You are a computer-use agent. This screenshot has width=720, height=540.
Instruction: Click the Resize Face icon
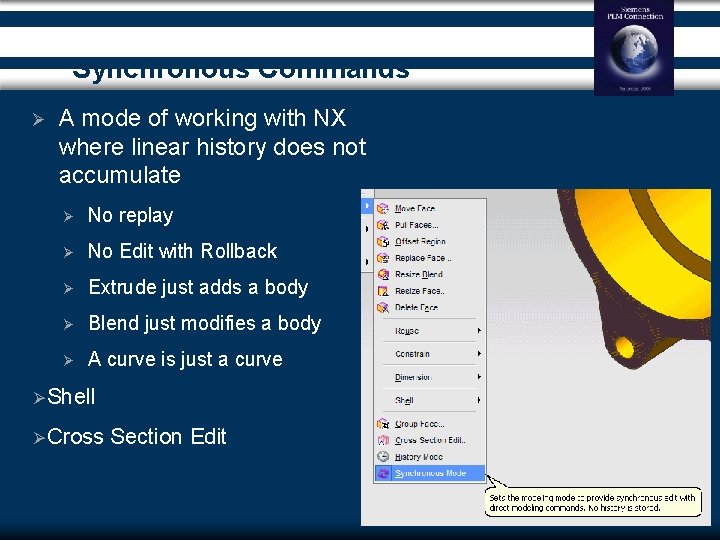[x=383, y=291]
